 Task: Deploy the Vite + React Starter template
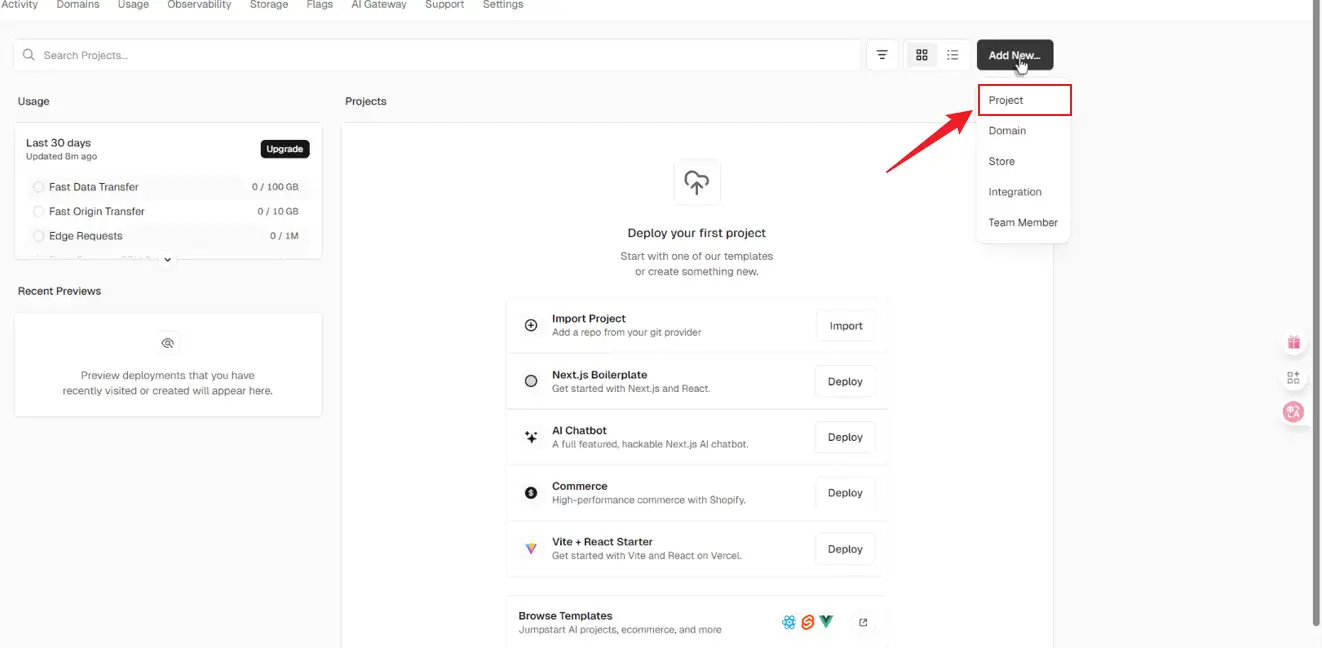pos(845,549)
